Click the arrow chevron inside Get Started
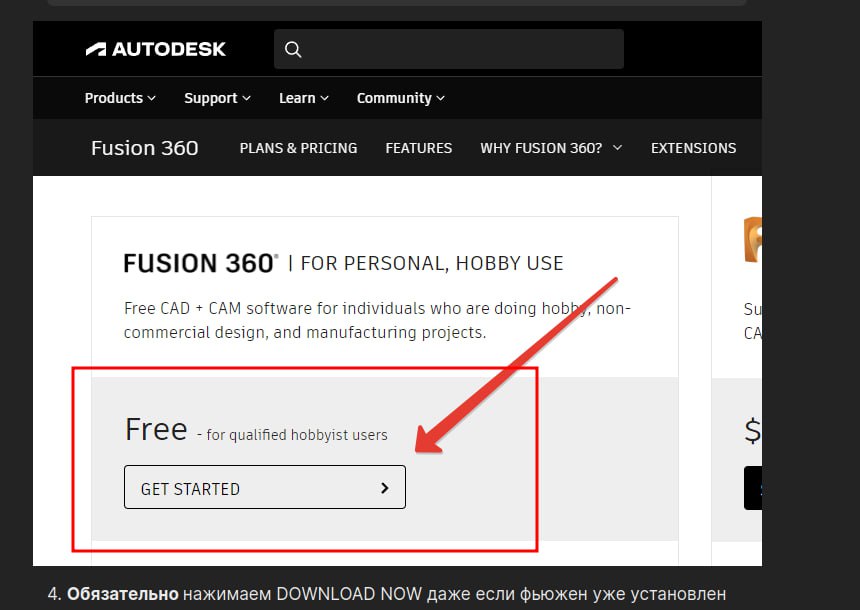Screen dimensions: 860x610 pyautogui.click(x=384, y=488)
